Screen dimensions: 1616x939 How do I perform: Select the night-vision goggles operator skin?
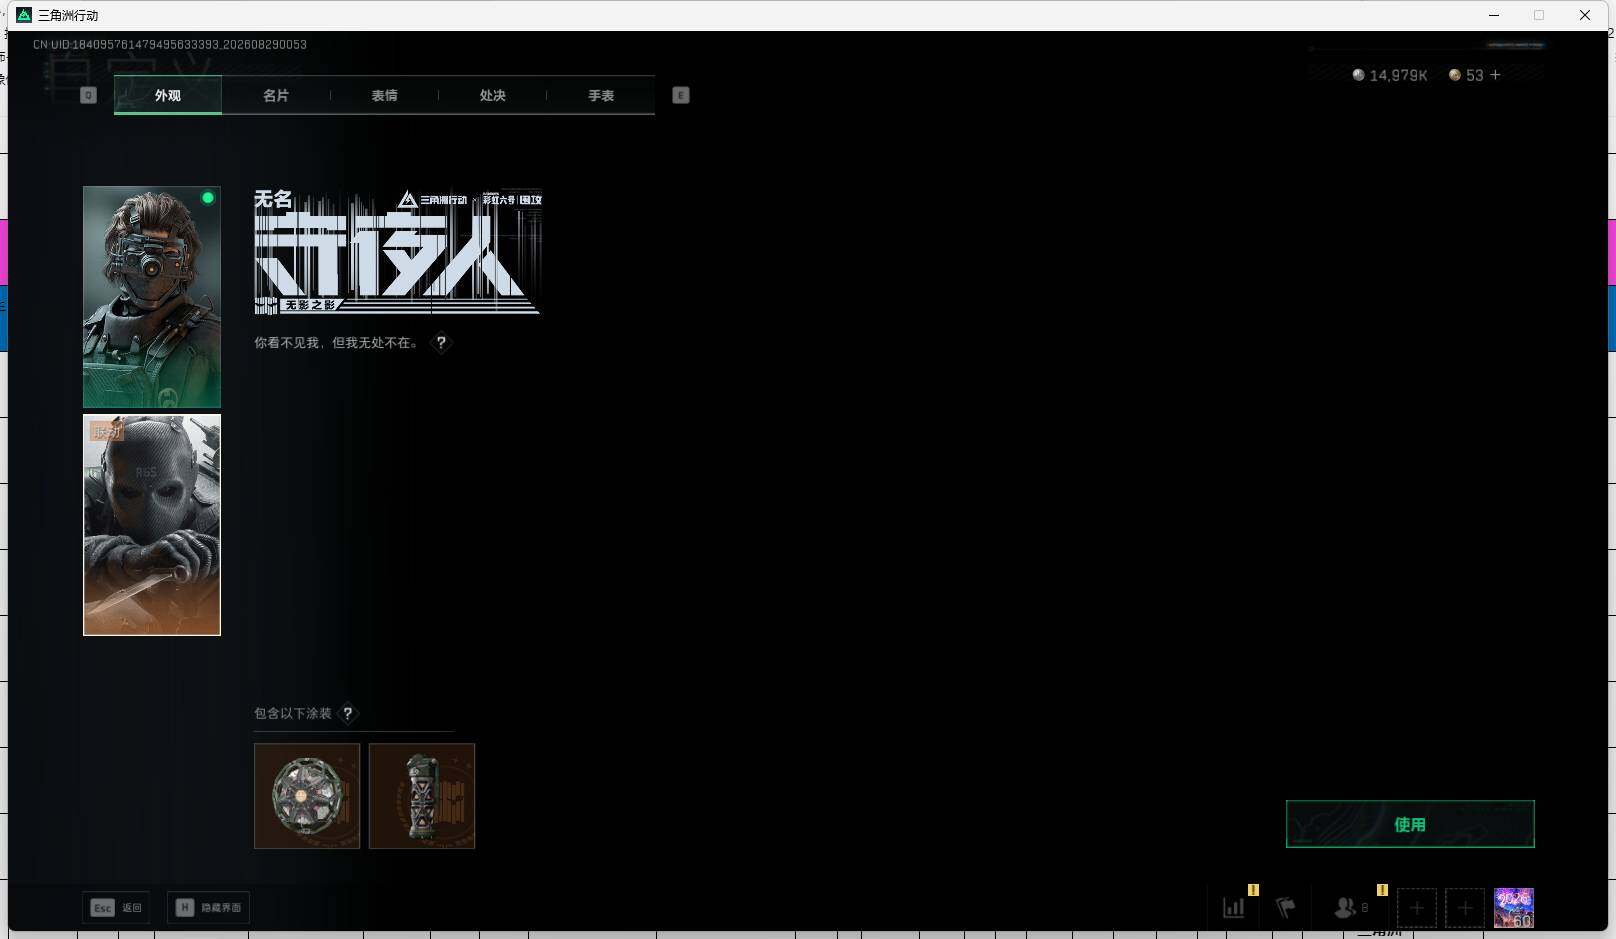[x=152, y=297]
